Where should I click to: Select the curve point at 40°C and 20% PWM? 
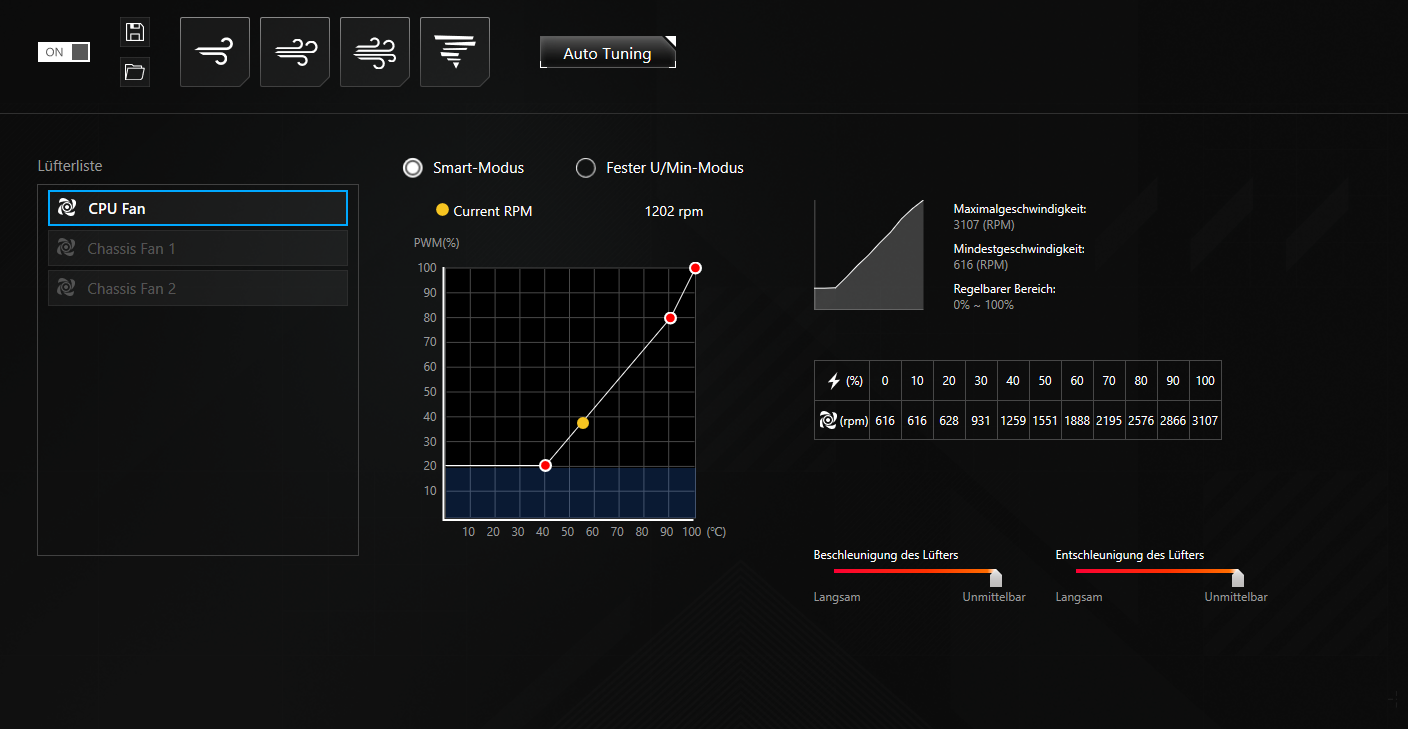point(545,466)
